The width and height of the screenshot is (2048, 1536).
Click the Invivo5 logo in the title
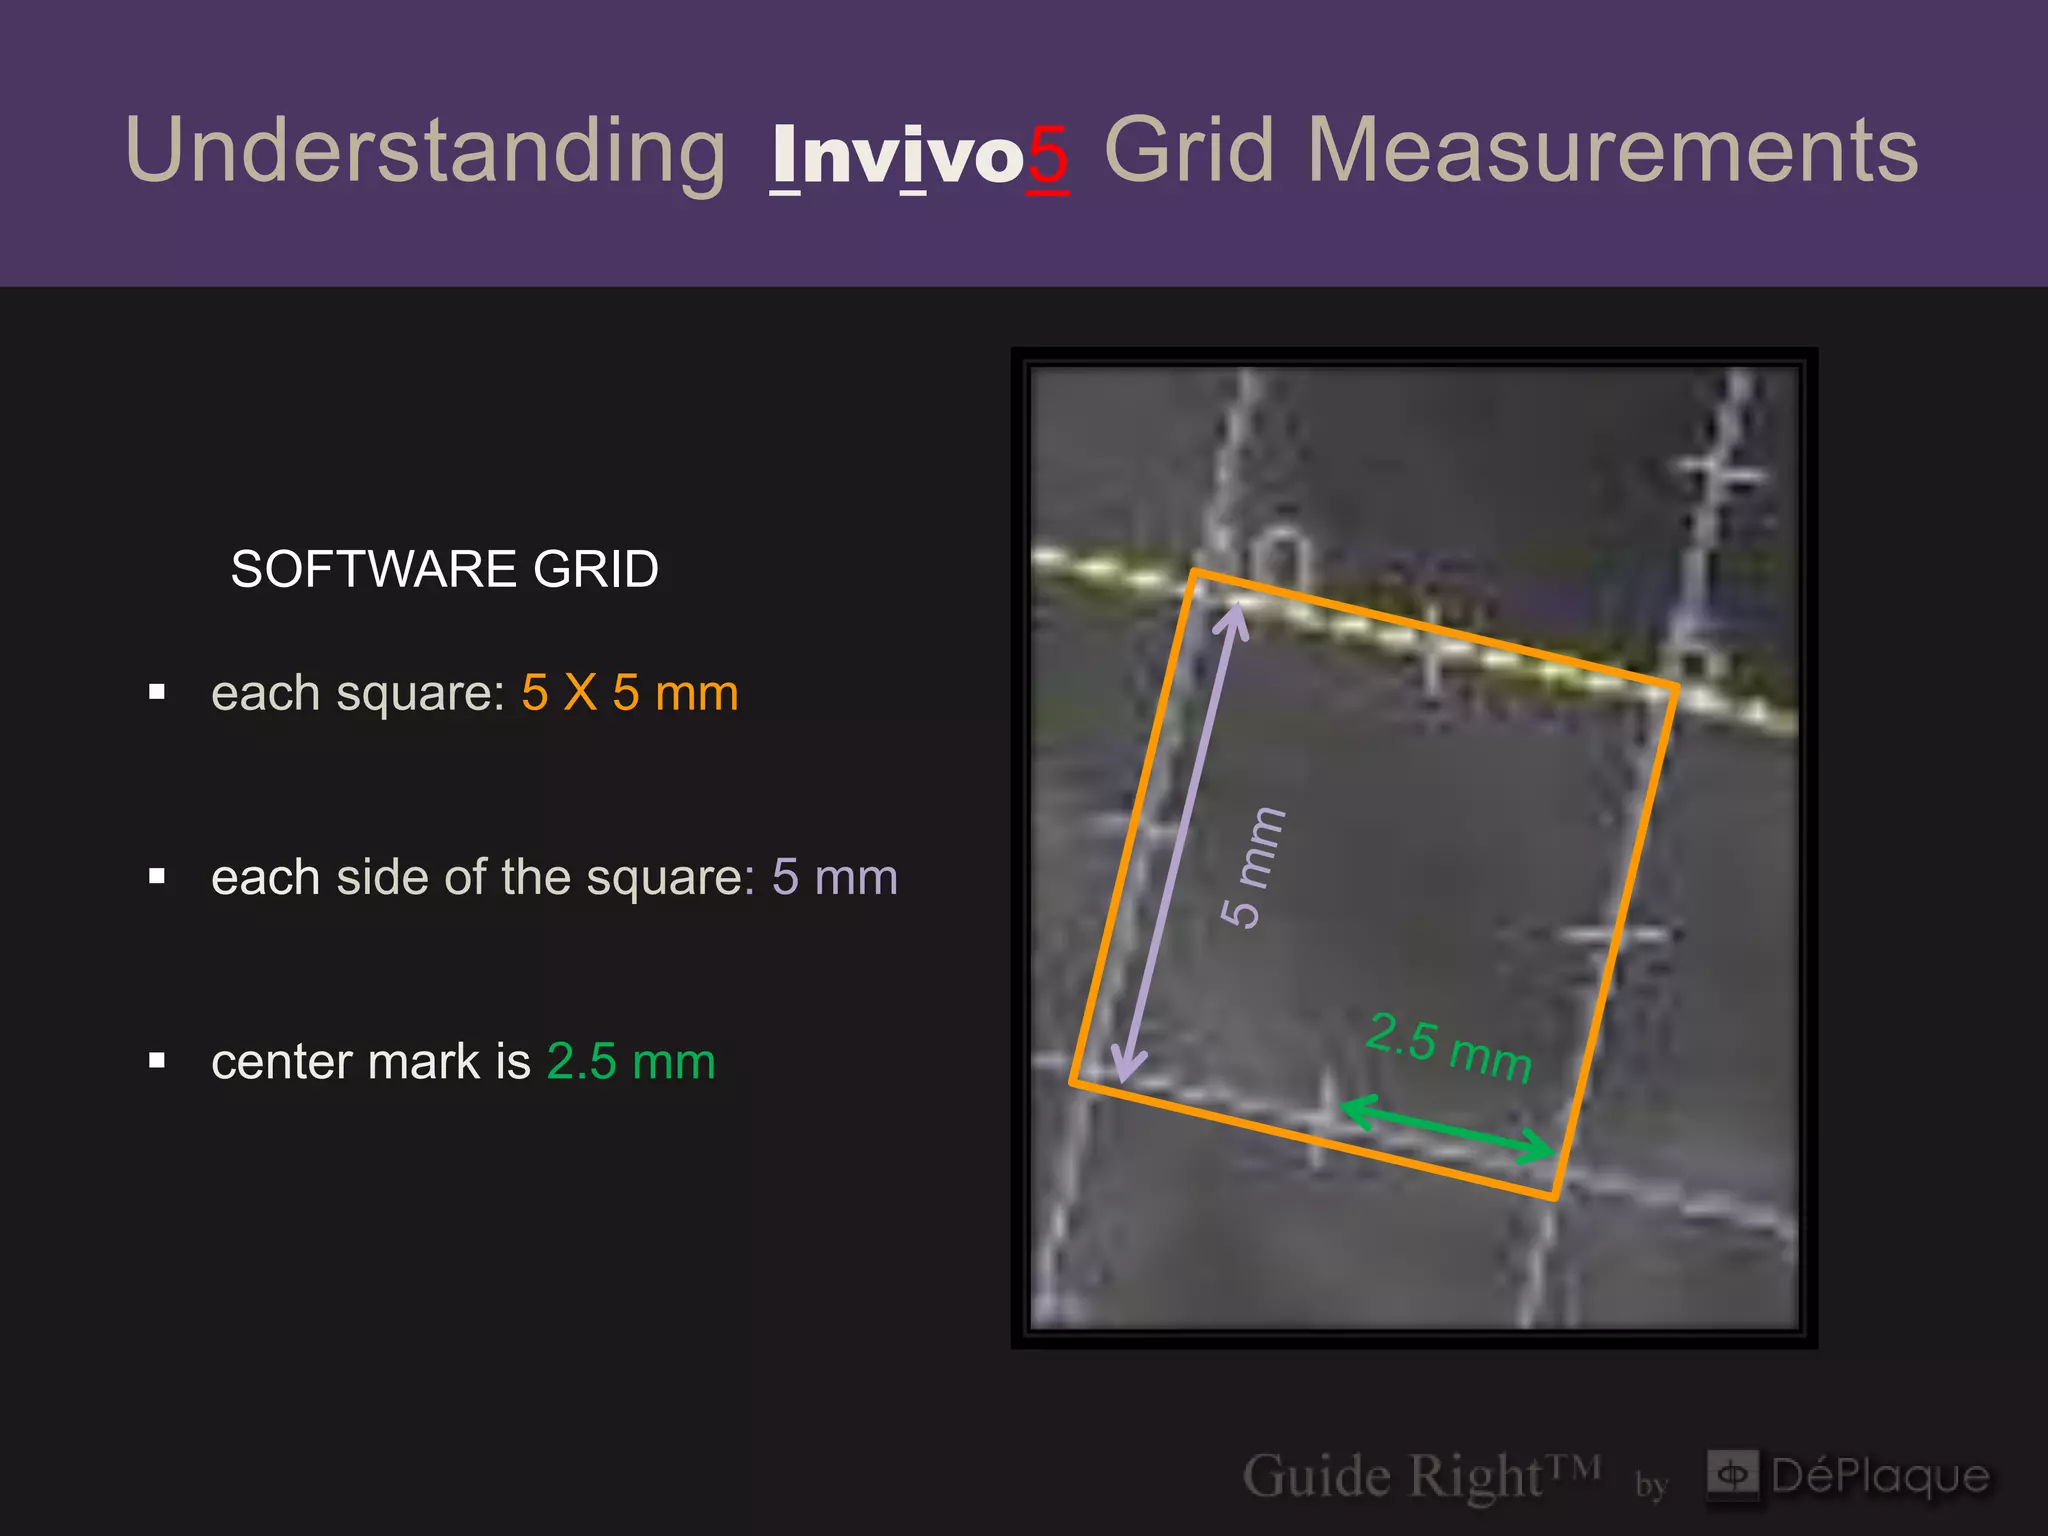click(920, 156)
